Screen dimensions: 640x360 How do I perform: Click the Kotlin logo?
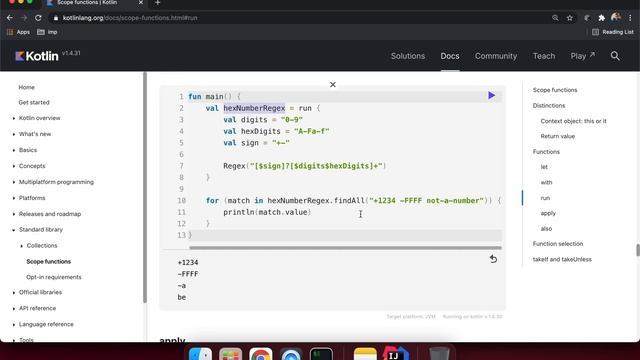point(37,56)
